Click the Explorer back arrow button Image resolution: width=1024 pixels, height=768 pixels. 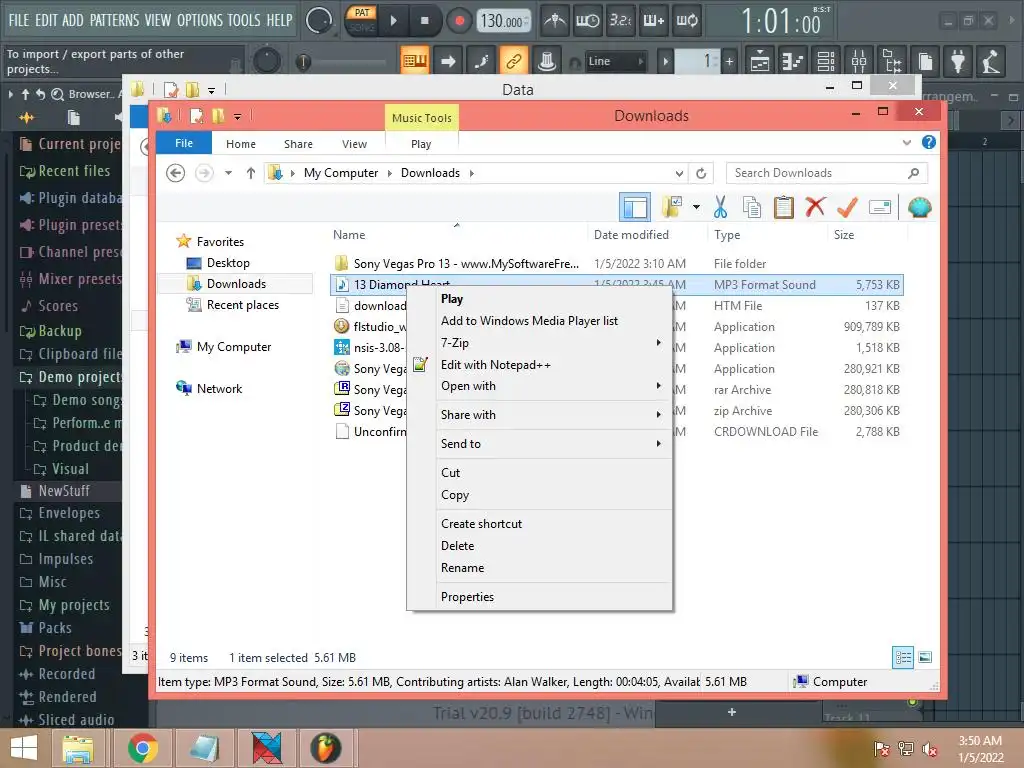[x=175, y=173]
